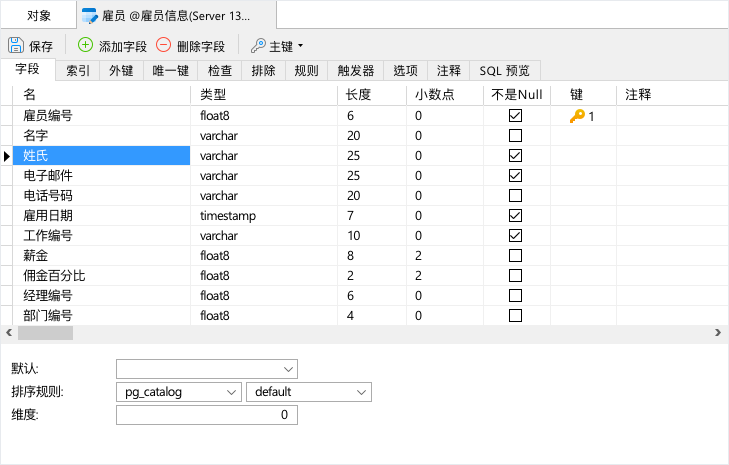Viewport: 729px width, 465px height.
Task: Select the 薪金 field name
Action: click(36, 255)
